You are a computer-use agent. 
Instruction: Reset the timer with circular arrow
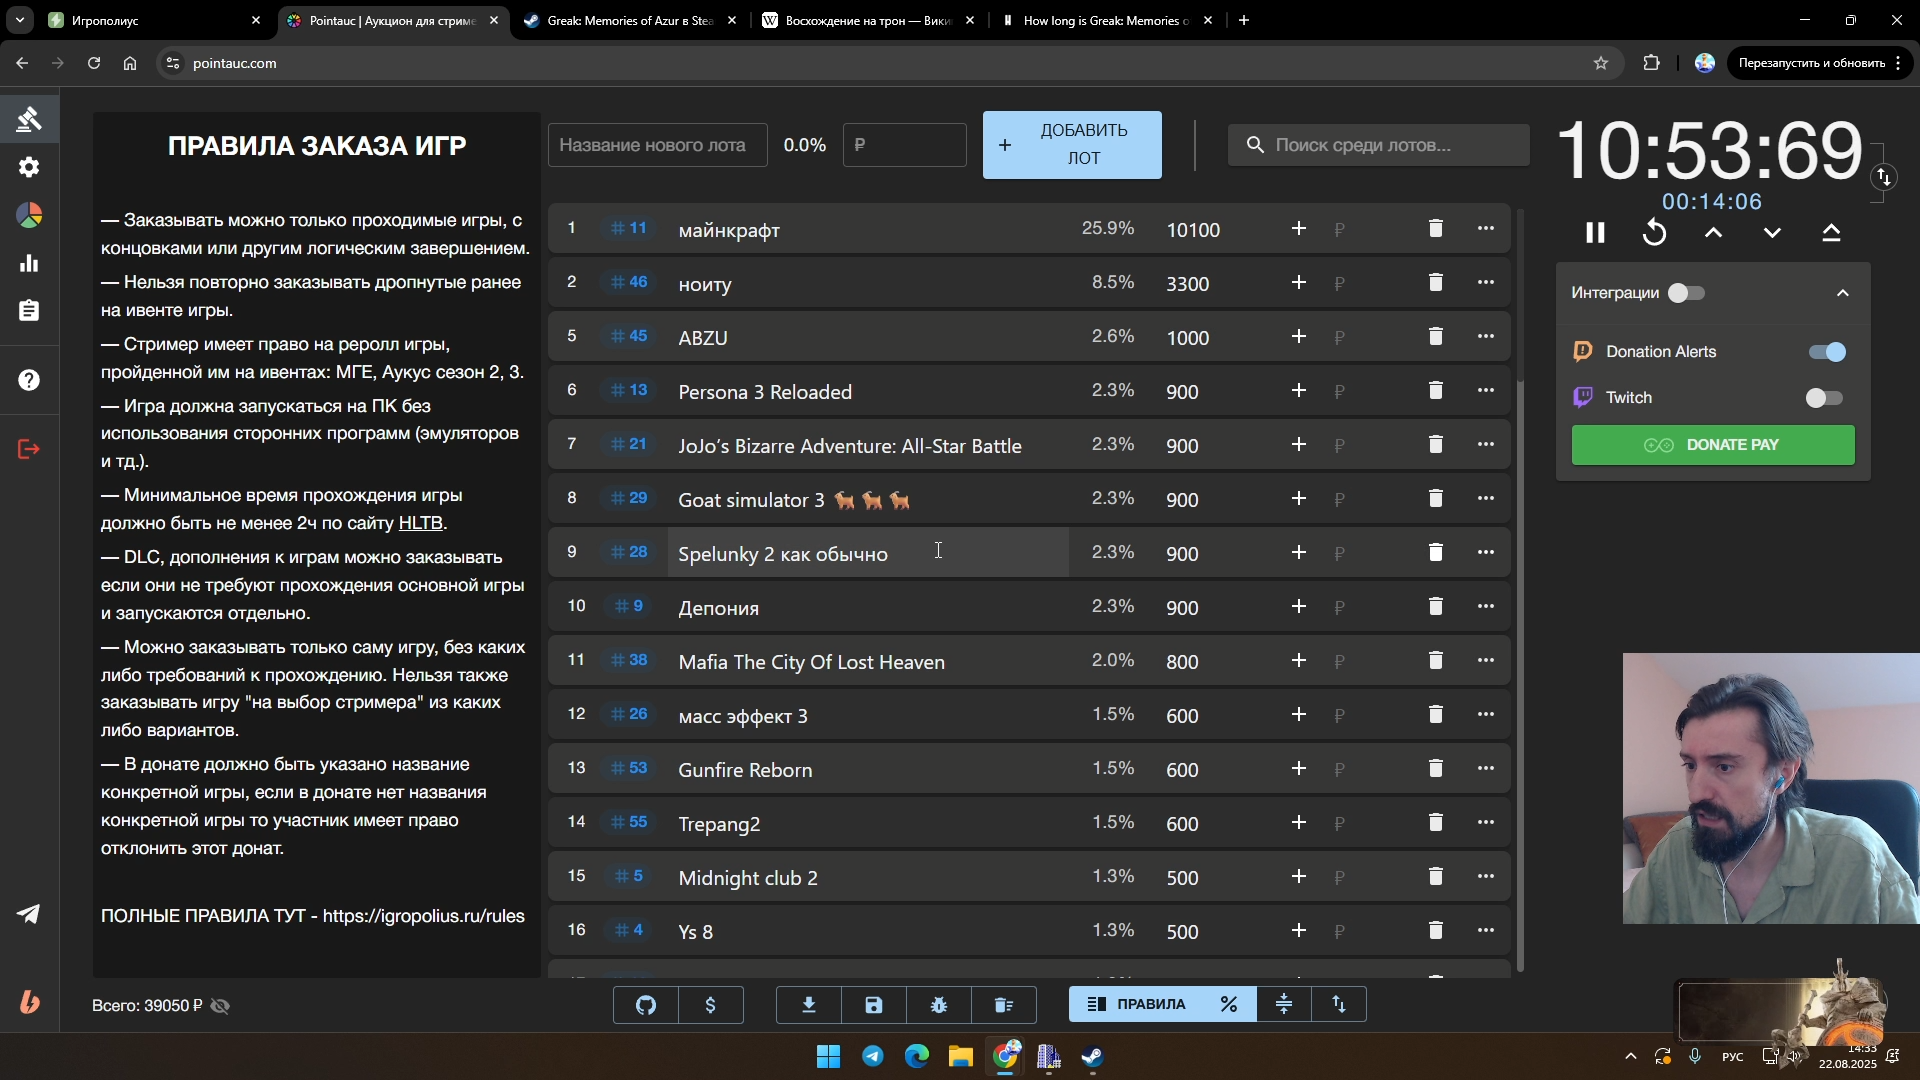pyautogui.click(x=1654, y=233)
